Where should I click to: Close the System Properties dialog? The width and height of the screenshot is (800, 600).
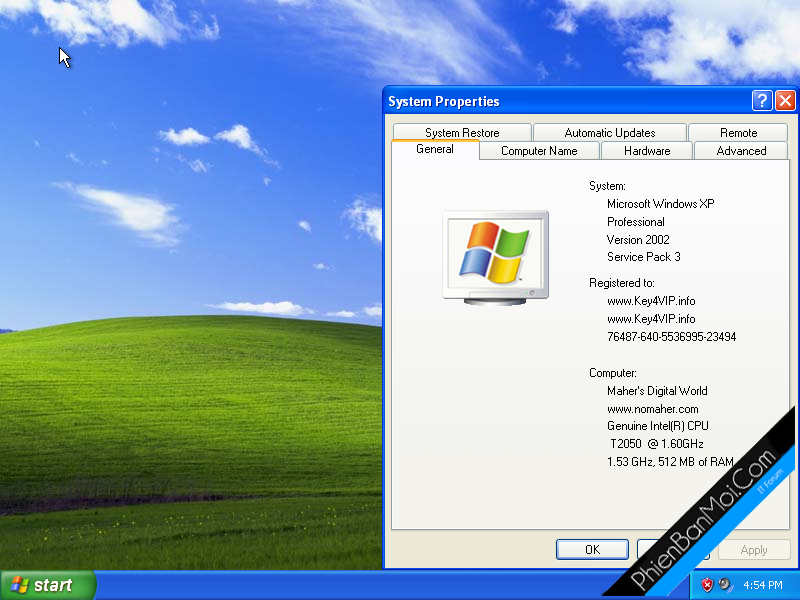tap(785, 101)
